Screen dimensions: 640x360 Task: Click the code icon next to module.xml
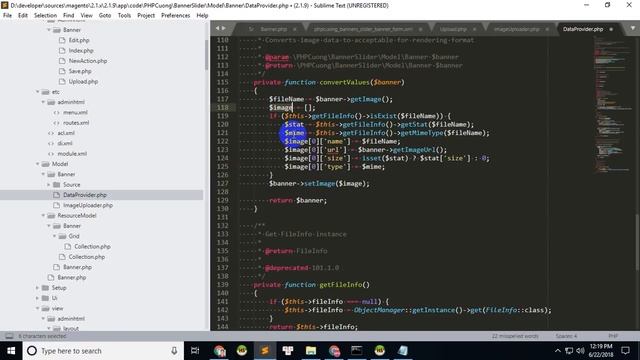tap(51, 153)
